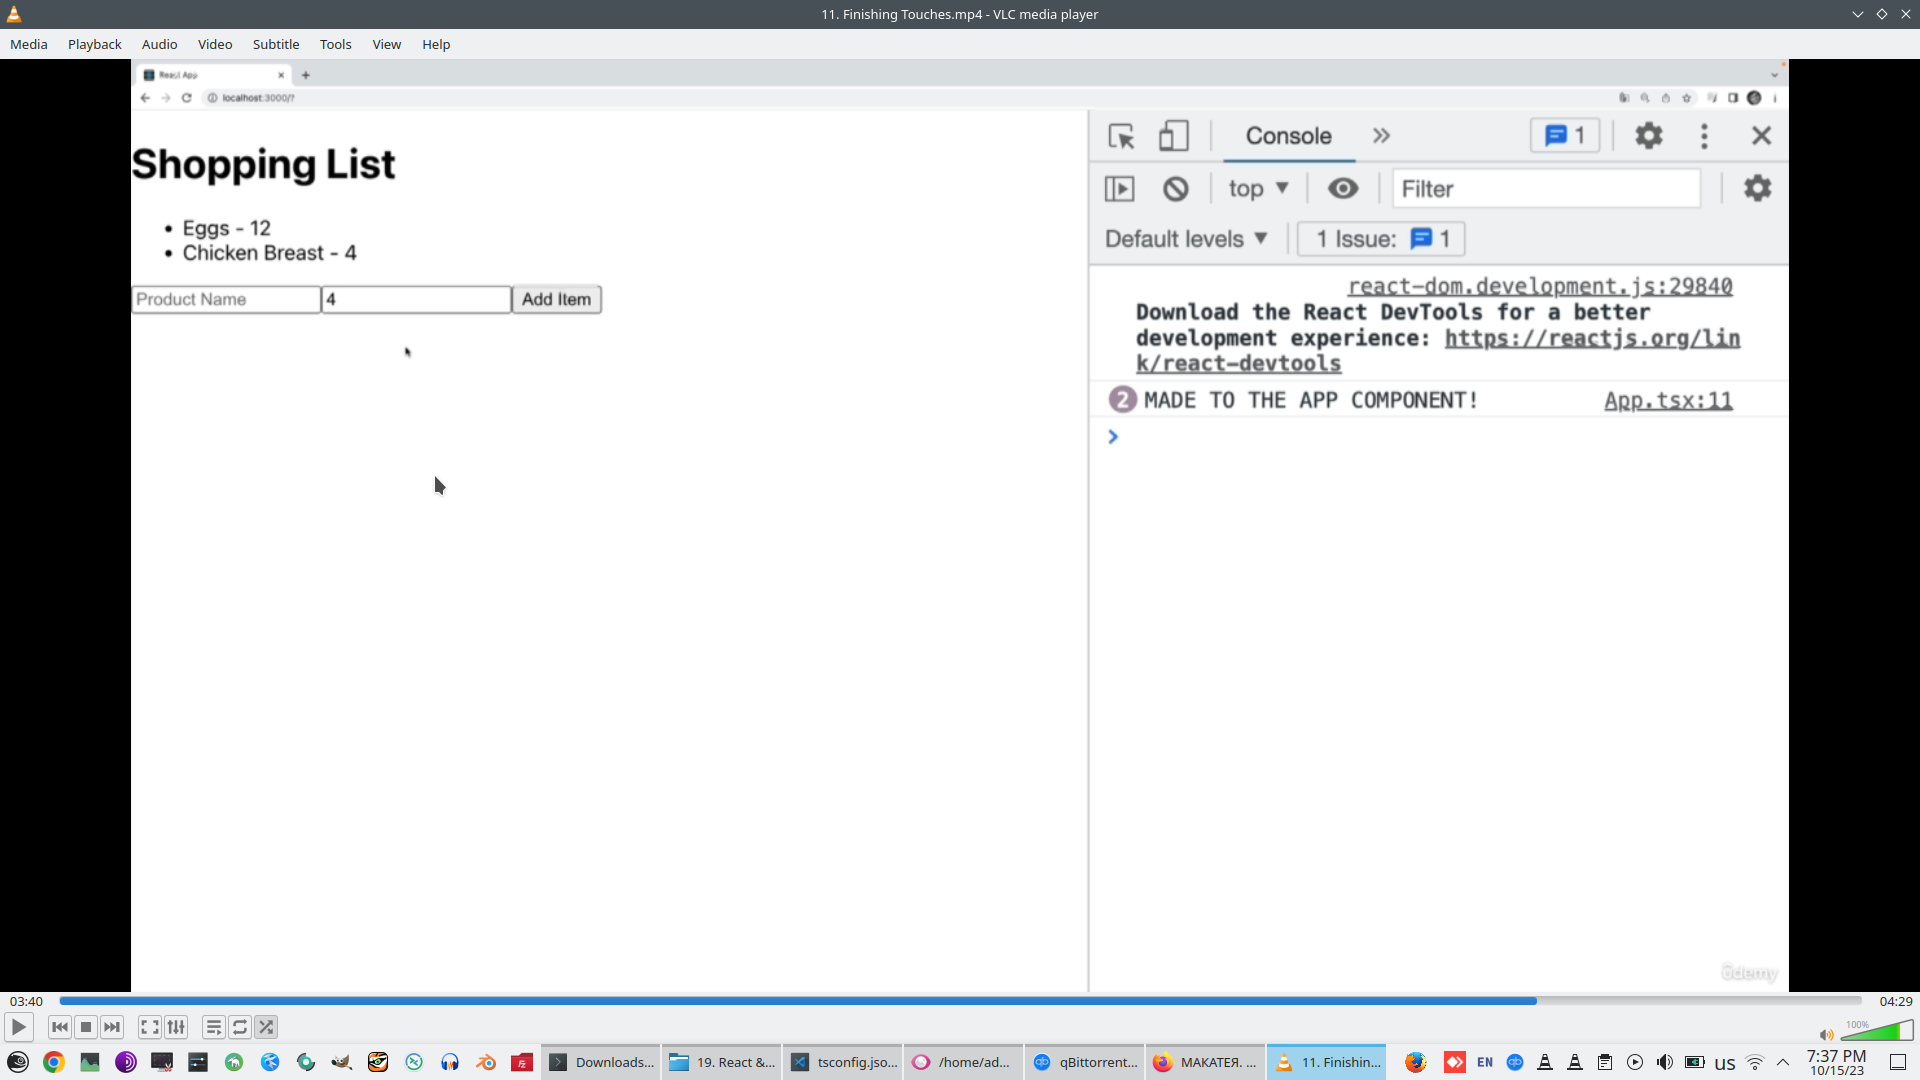Expand hidden system tray icons arrow
The image size is (1920, 1080).
coord(1783,1062)
